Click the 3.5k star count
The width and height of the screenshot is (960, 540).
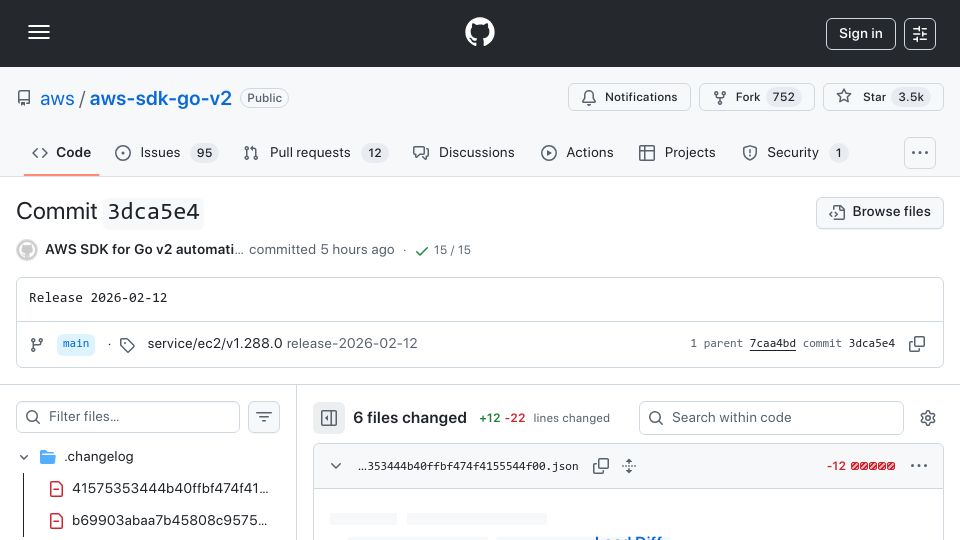(x=911, y=97)
